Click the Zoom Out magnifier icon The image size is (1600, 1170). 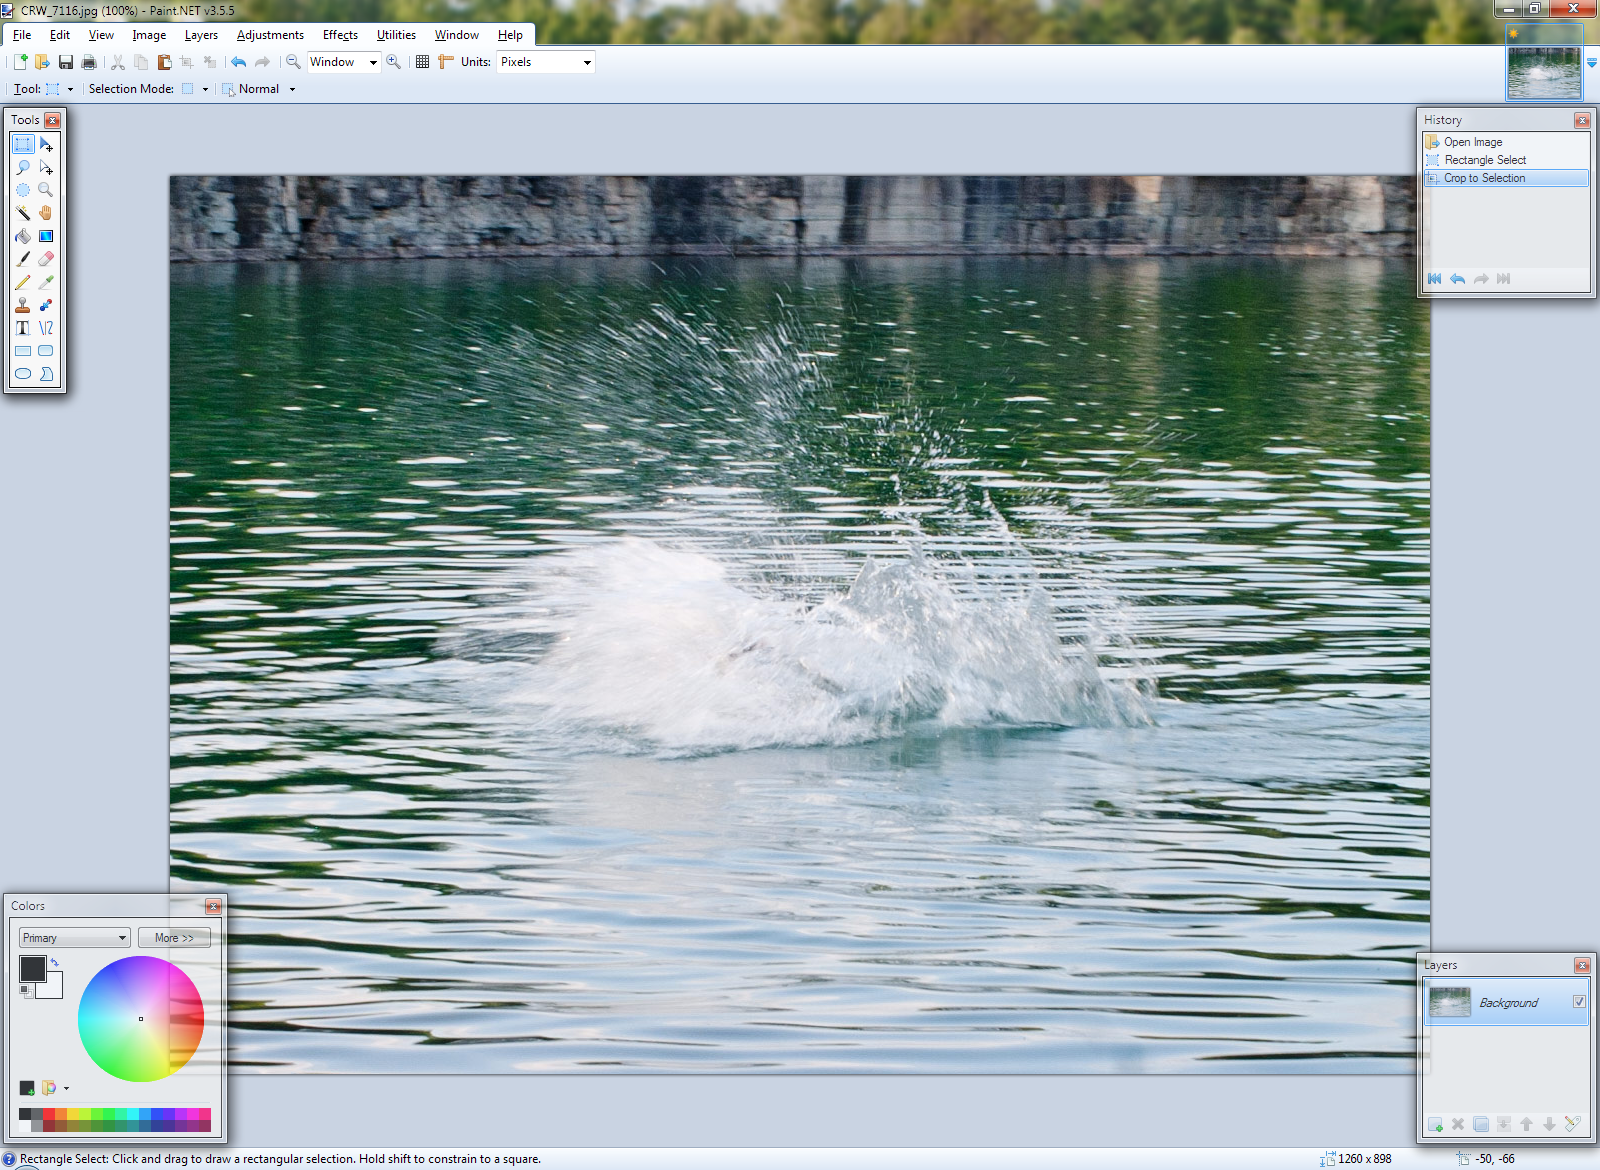click(x=293, y=62)
